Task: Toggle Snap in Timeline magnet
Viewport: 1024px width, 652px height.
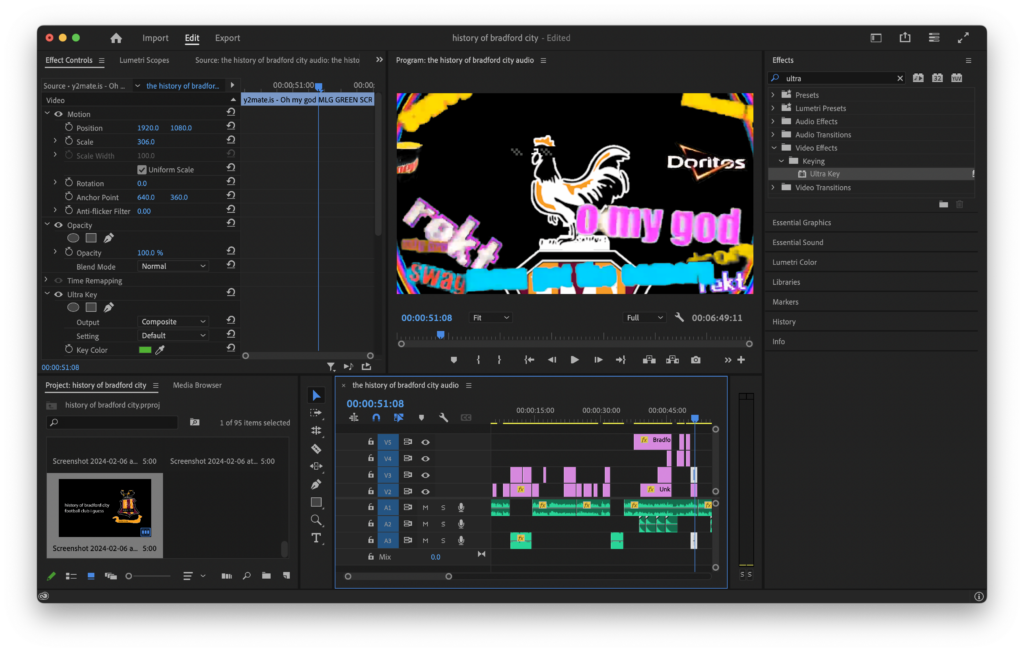Action: point(376,417)
